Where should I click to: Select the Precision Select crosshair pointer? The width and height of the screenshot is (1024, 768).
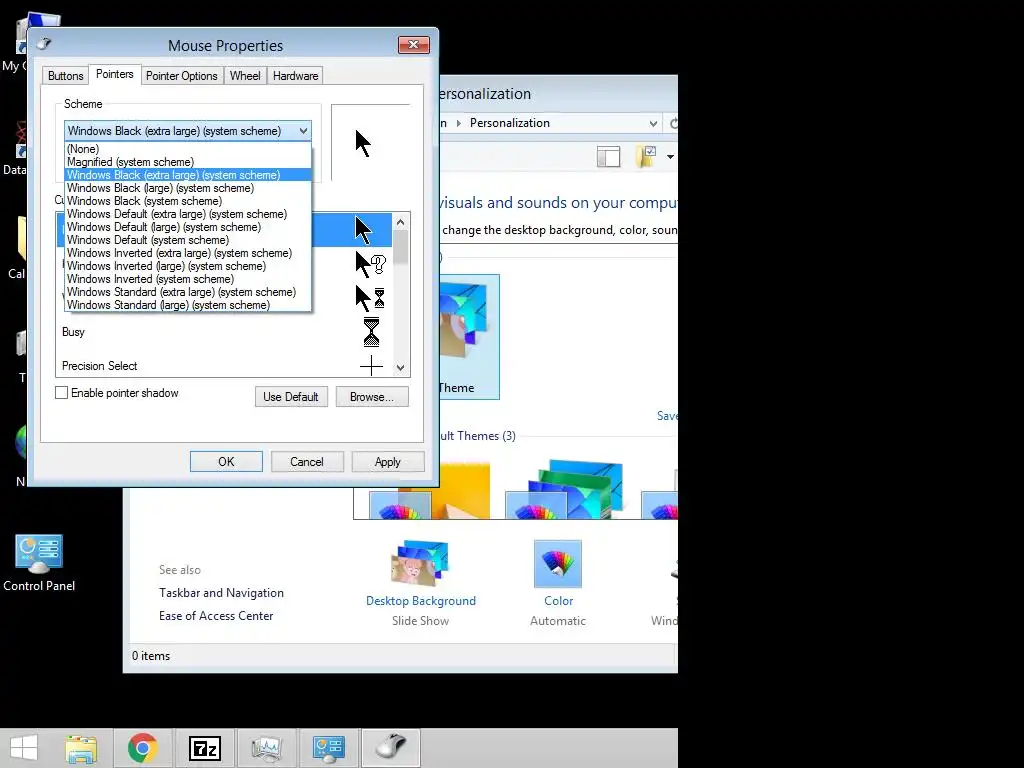point(371,366)
